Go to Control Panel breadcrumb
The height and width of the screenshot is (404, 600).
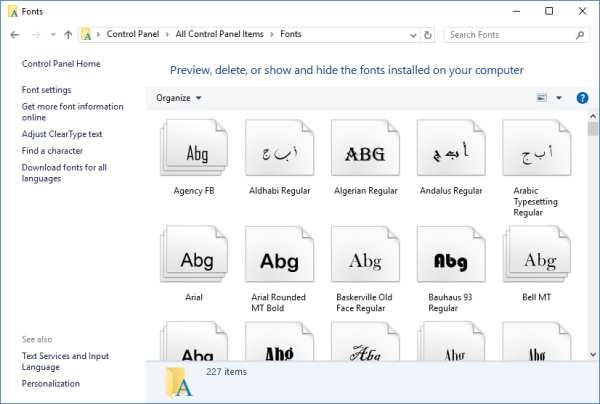click(133, 34)
